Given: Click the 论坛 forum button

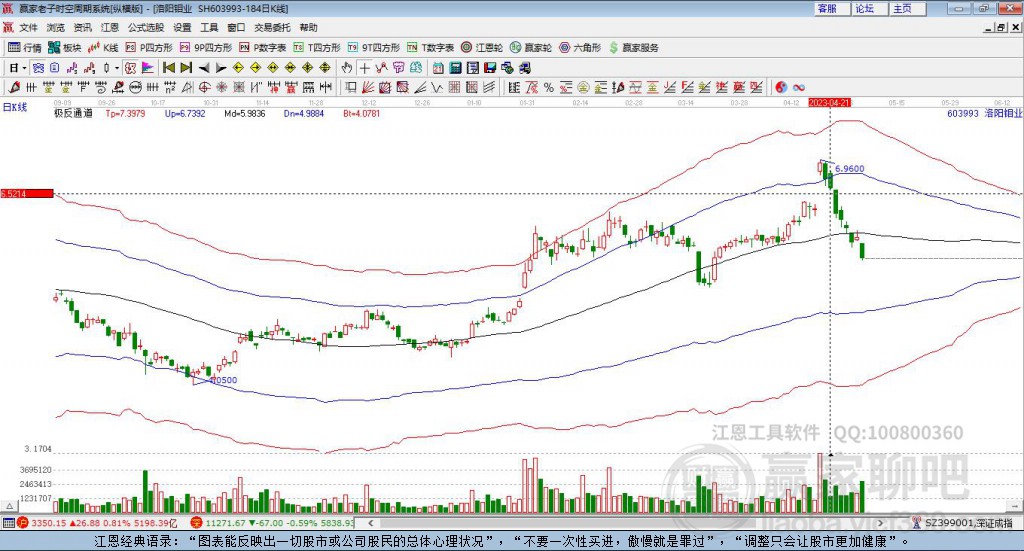Looking at the screenshot, I should tap(868, 8).
